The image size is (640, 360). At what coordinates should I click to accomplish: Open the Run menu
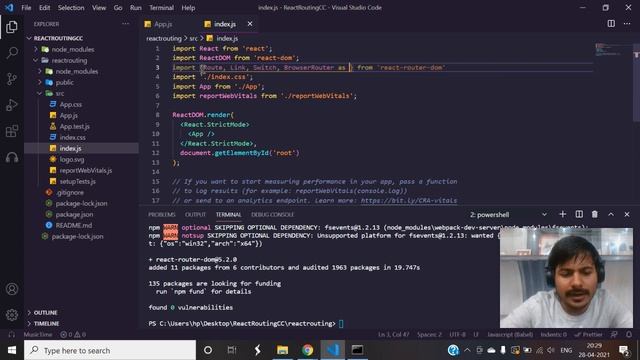coord(136,8)
